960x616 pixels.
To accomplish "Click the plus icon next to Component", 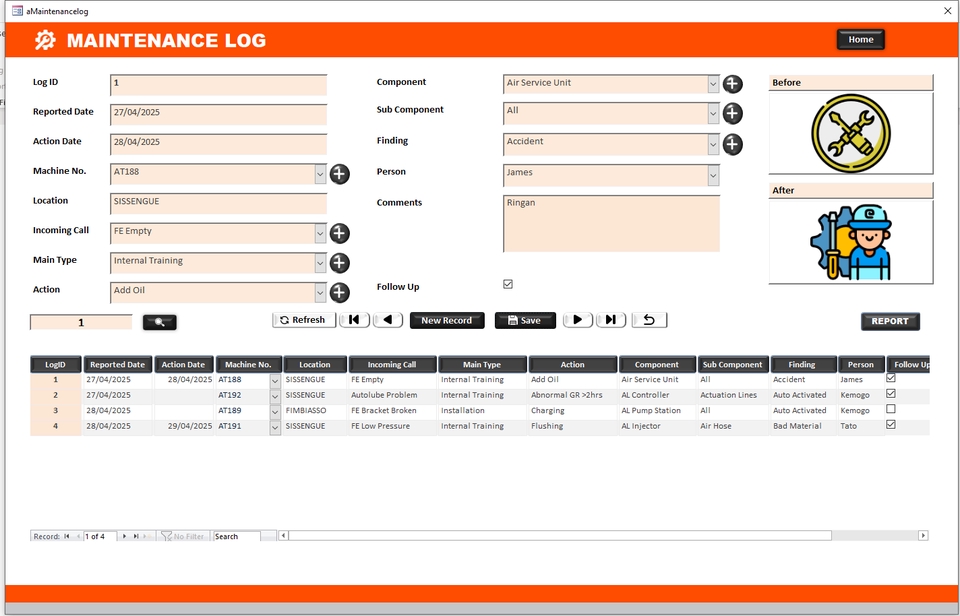I will point(732,85).
